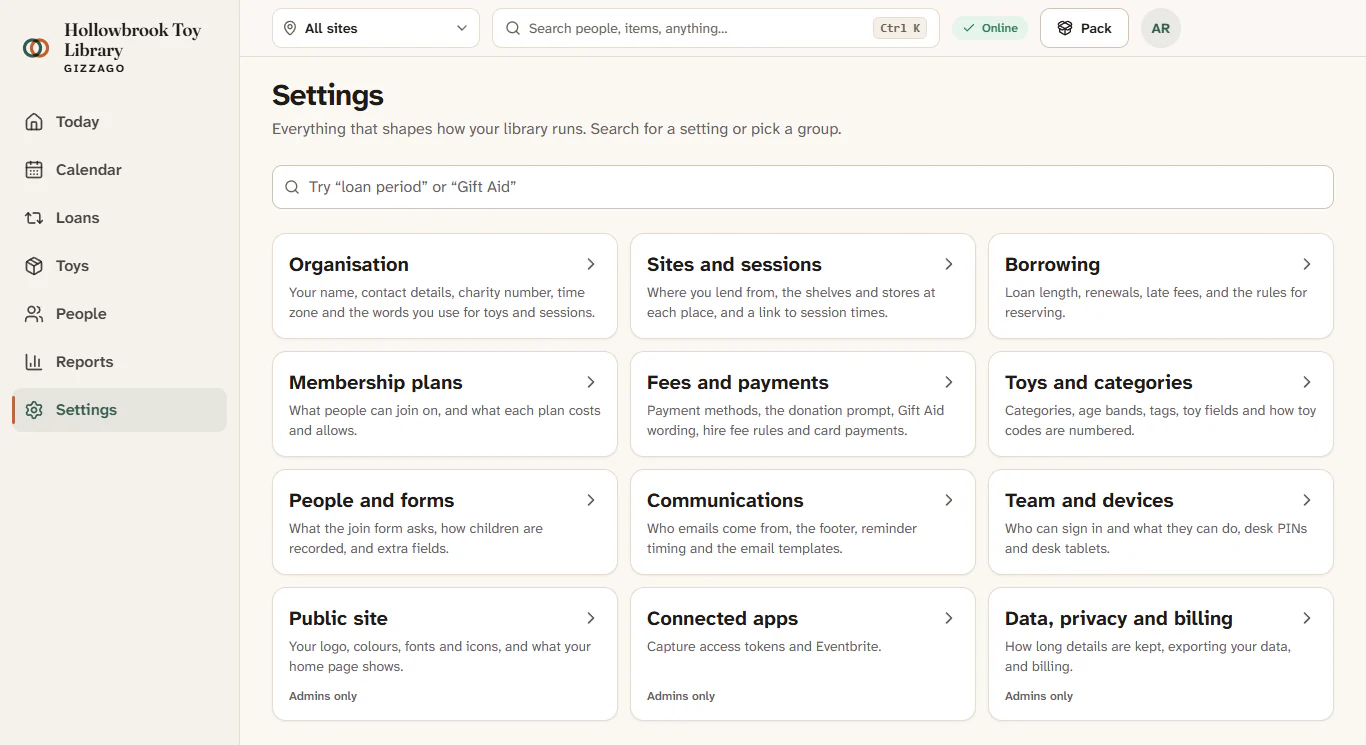Click the global search input field
This screenshot has width=1366, height=745.
point(716,28)
